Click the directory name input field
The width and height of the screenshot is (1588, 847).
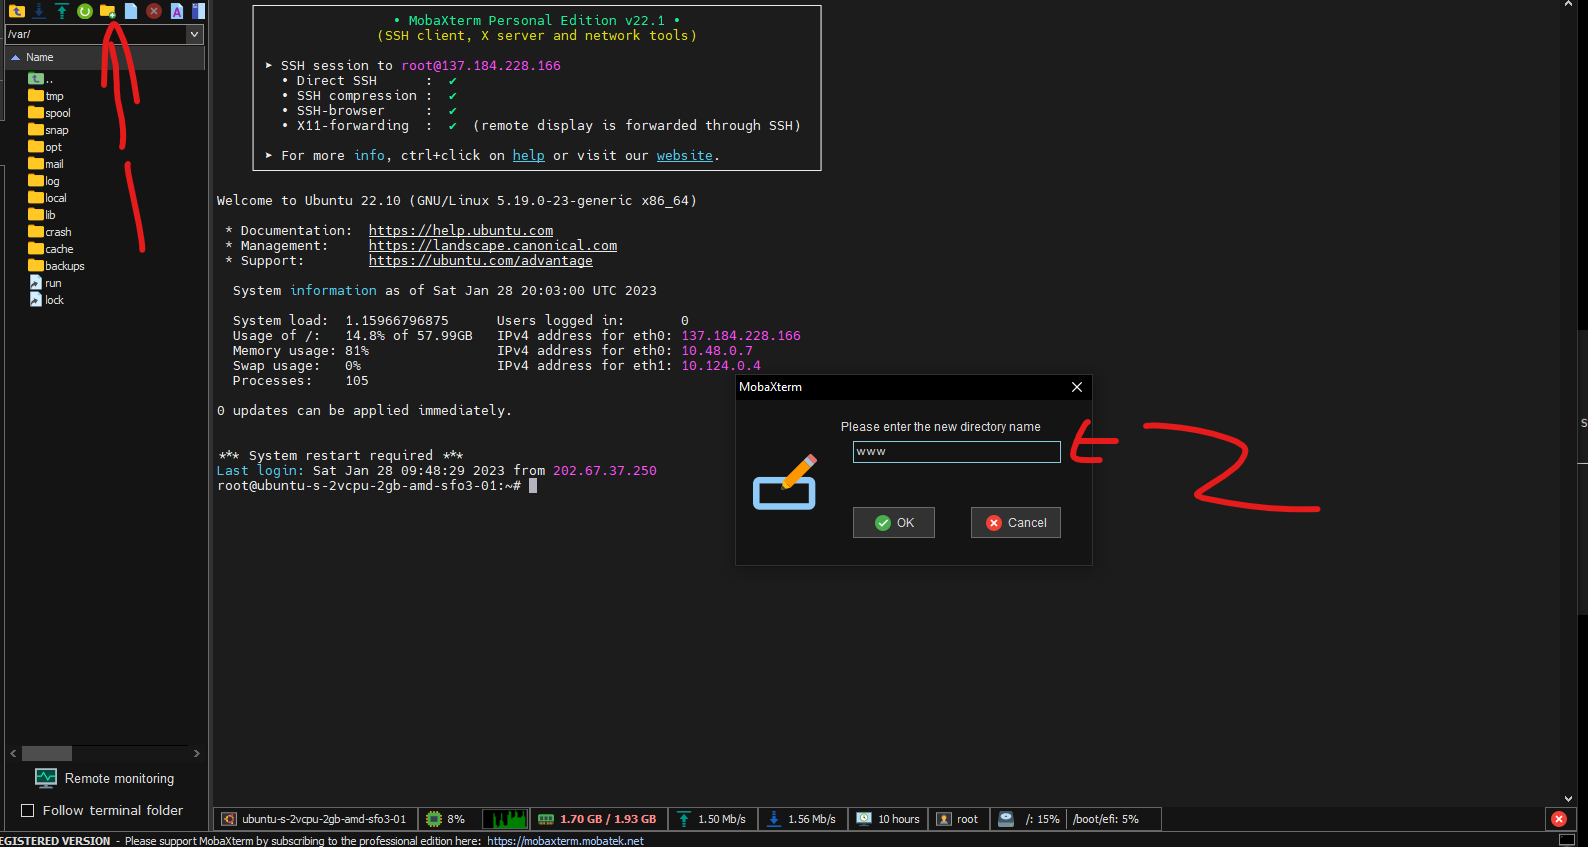click(956, 452)
